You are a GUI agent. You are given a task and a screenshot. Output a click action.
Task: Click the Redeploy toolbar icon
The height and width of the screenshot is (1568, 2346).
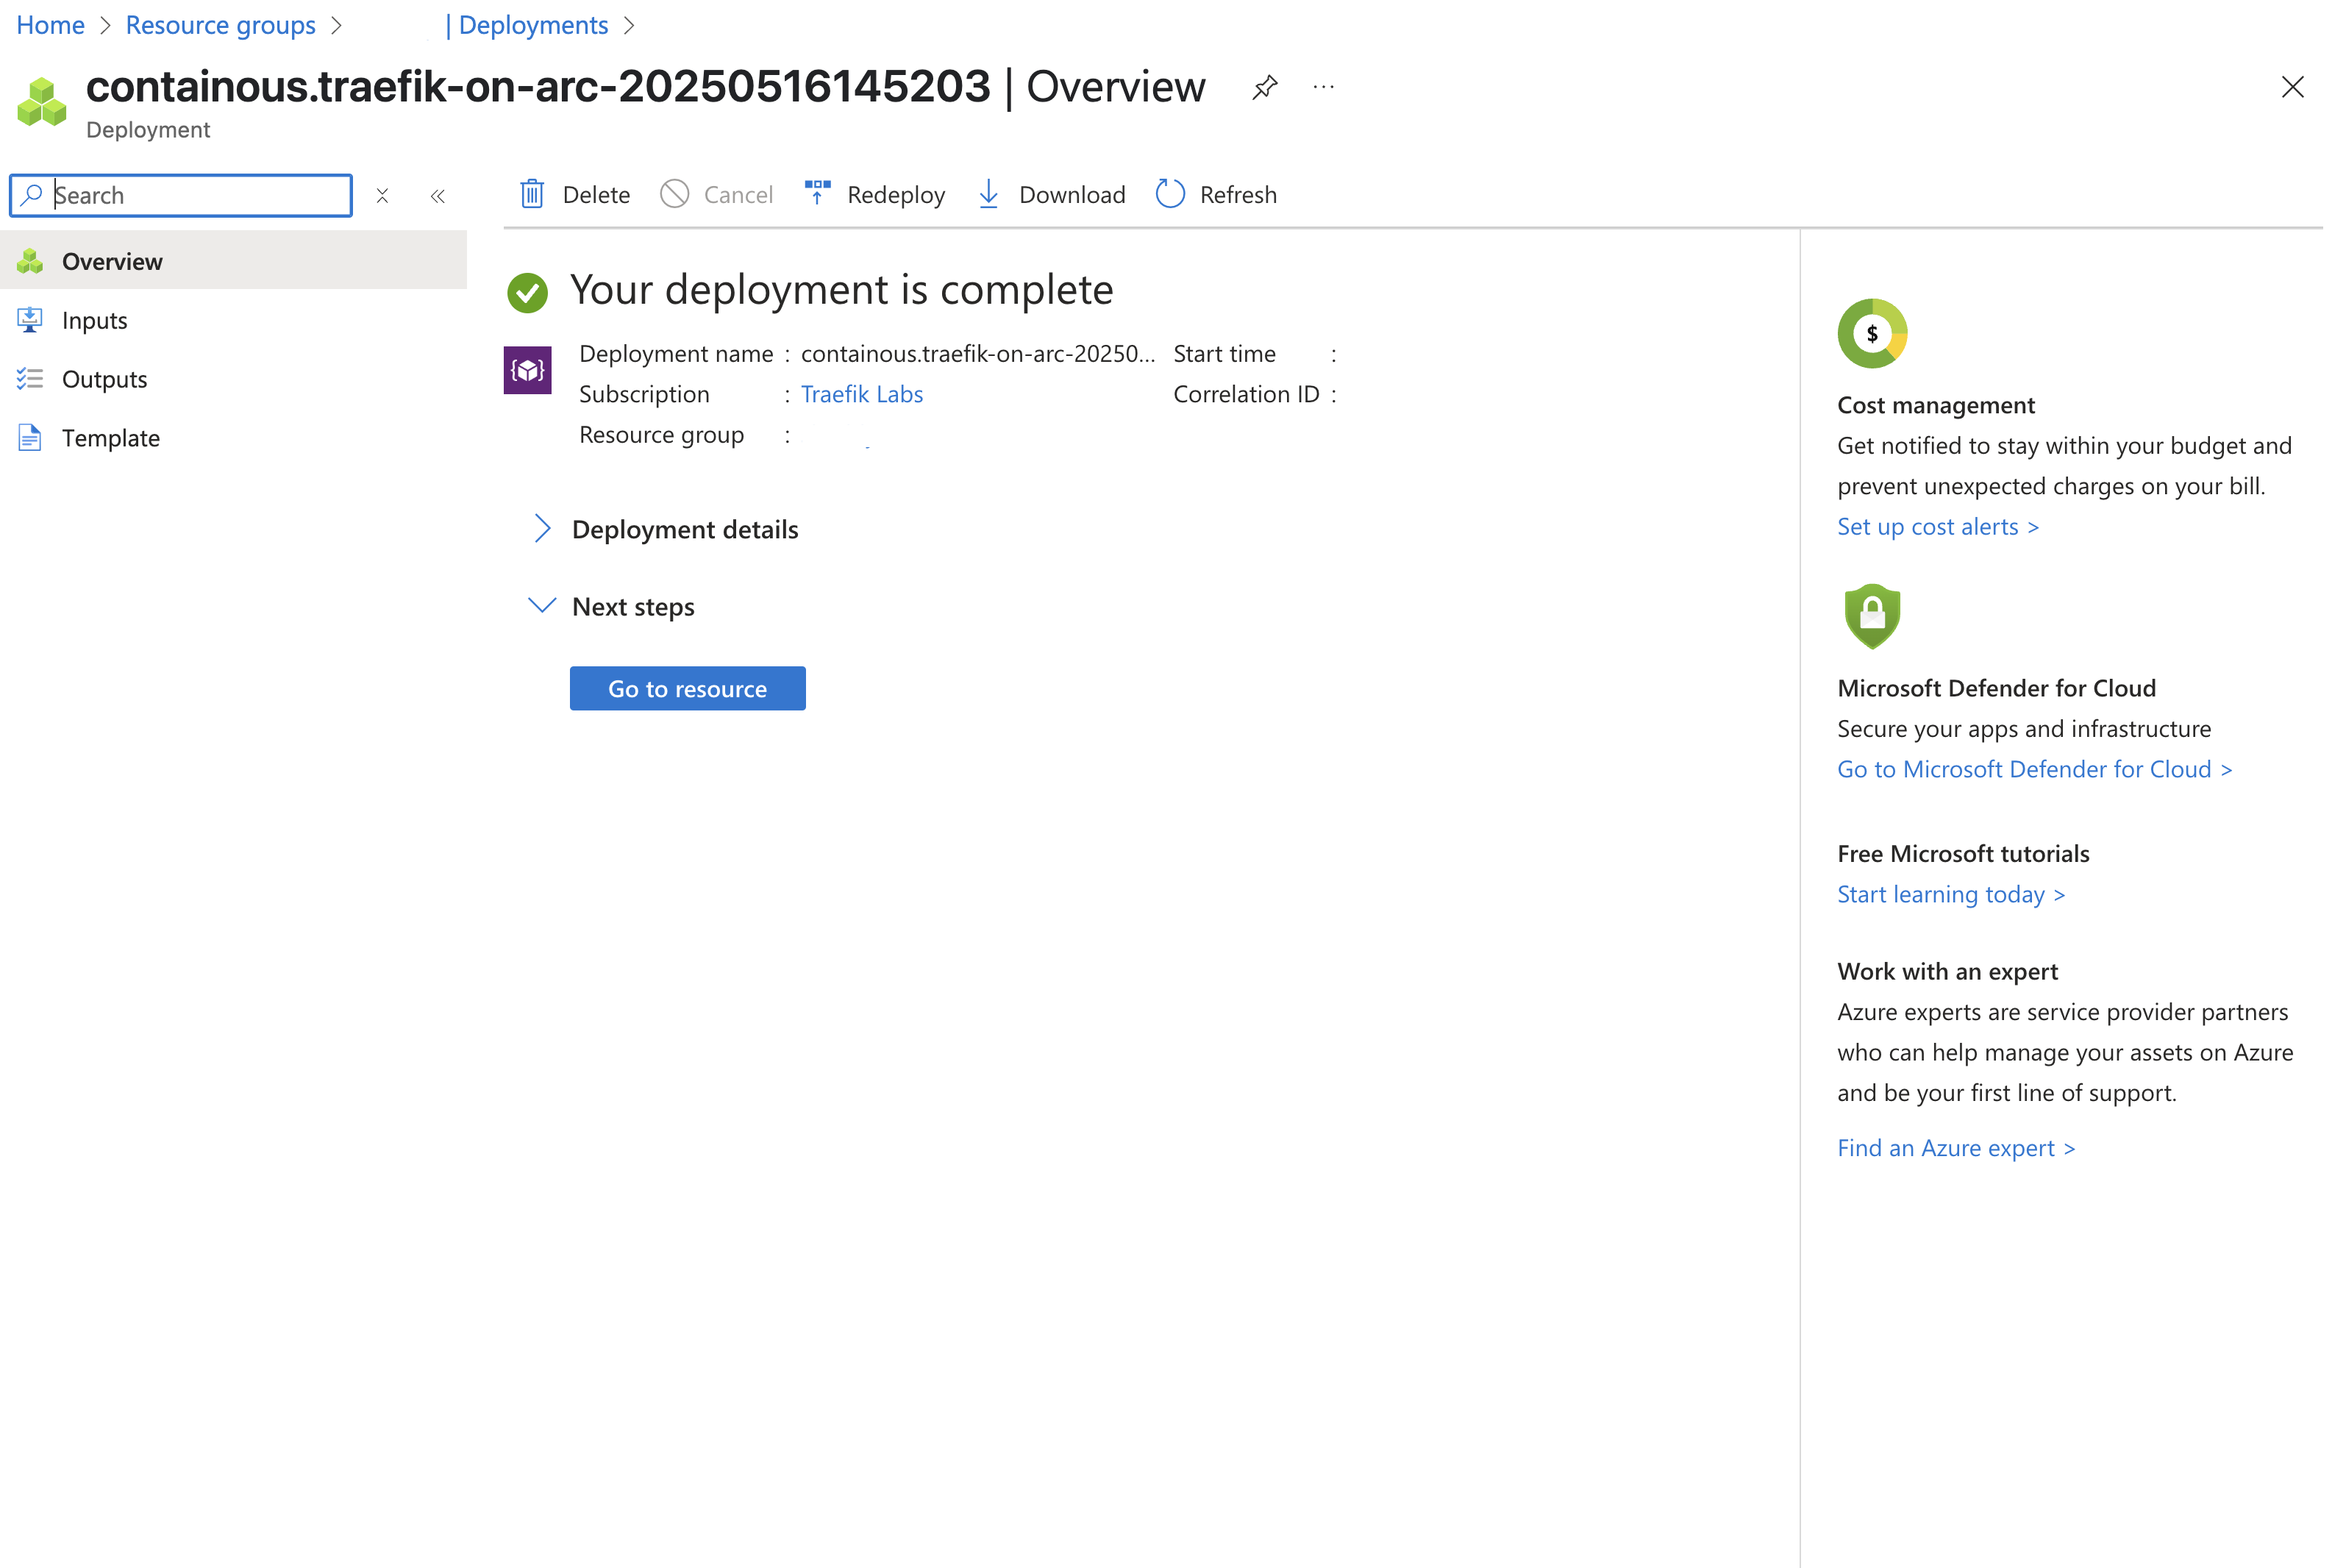pyautogui.click(x=817, y=193)
